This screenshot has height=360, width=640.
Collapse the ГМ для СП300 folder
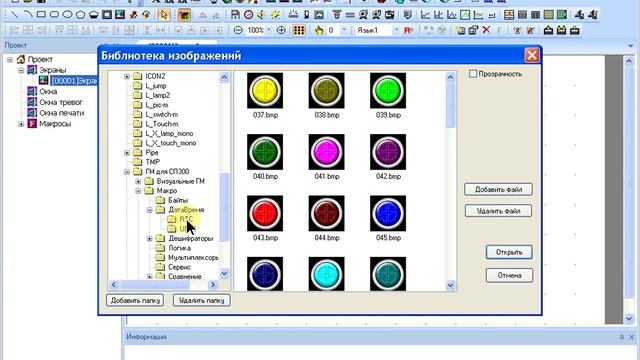127,172
